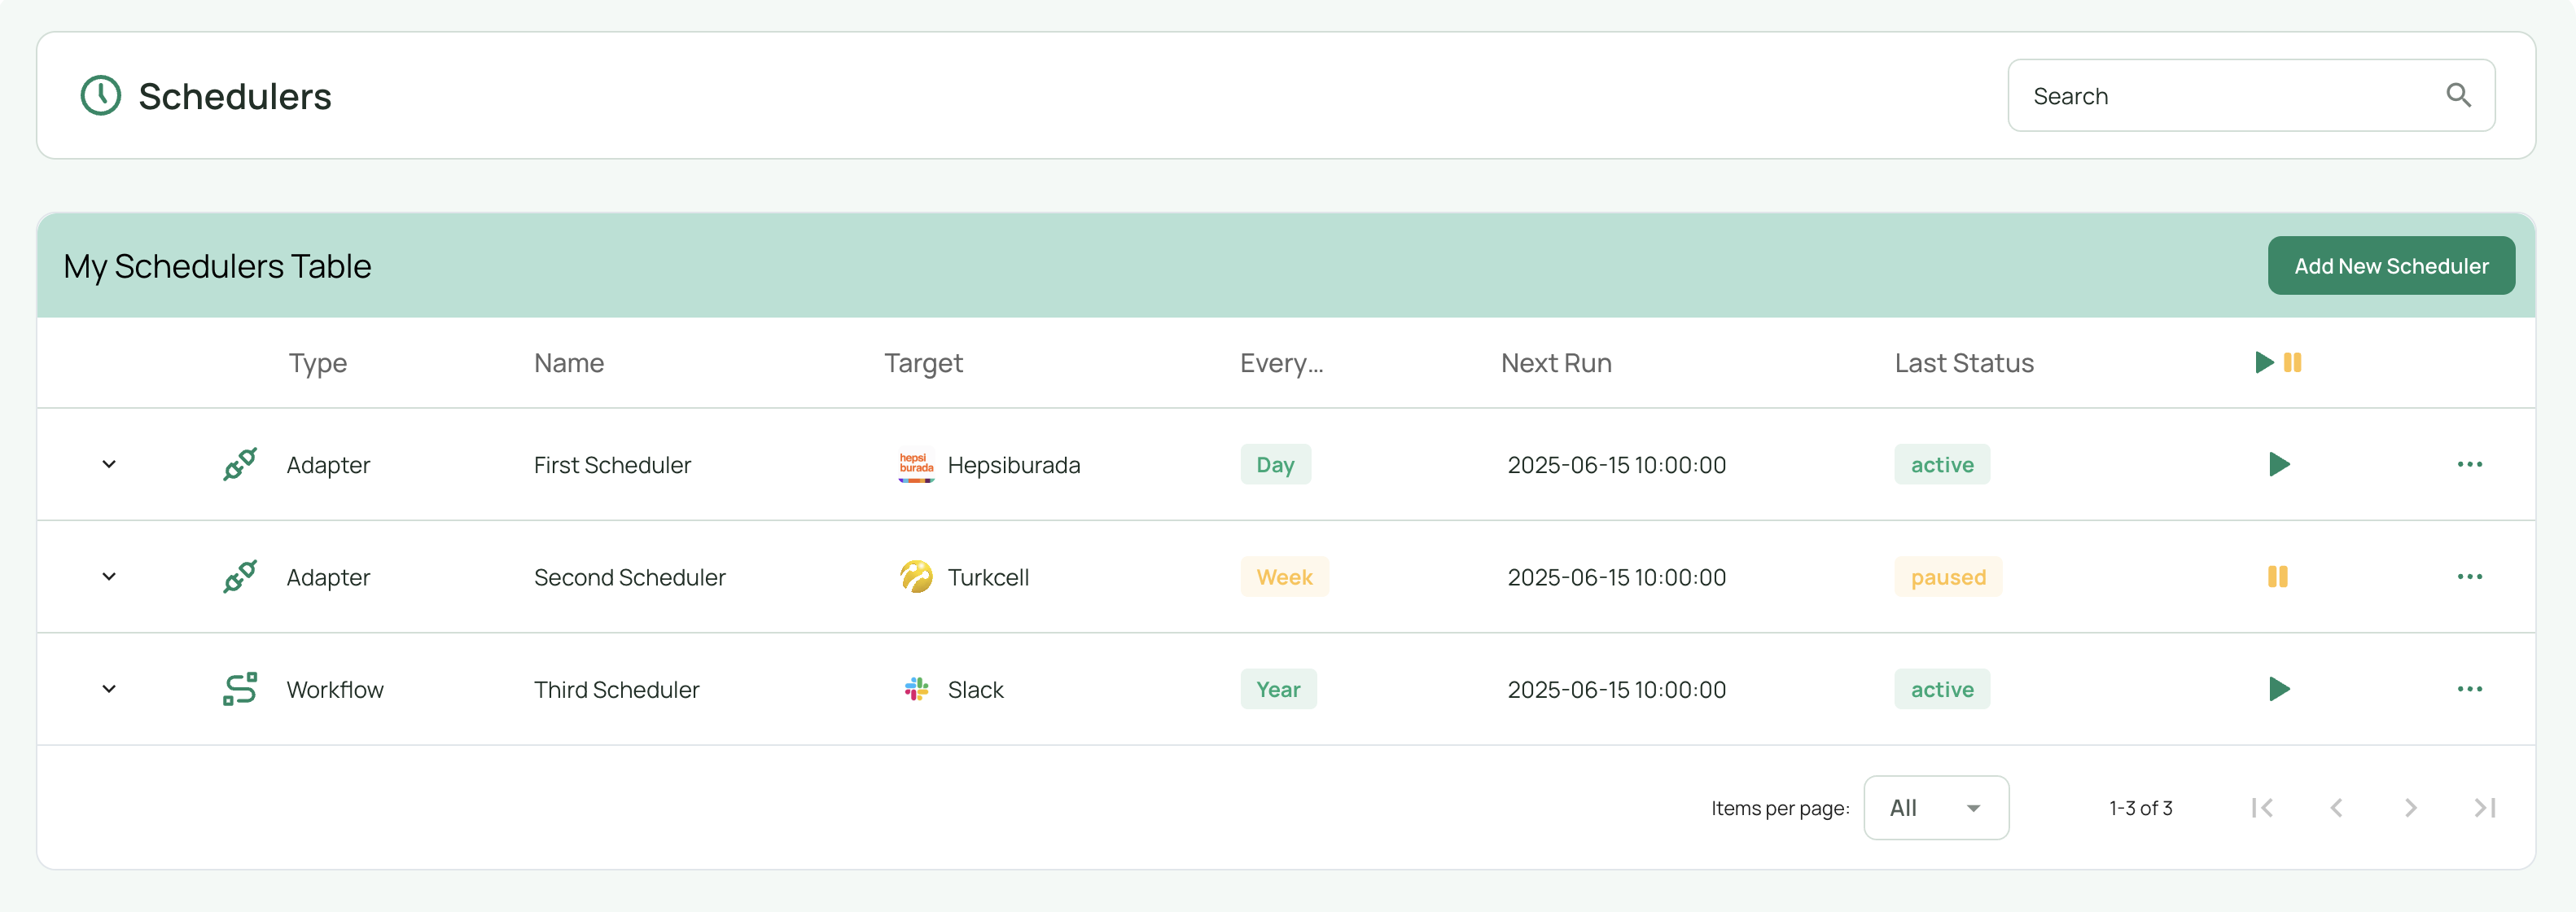
Task: Click the Hepsiburada logo icon
Action: pos(915,465)
